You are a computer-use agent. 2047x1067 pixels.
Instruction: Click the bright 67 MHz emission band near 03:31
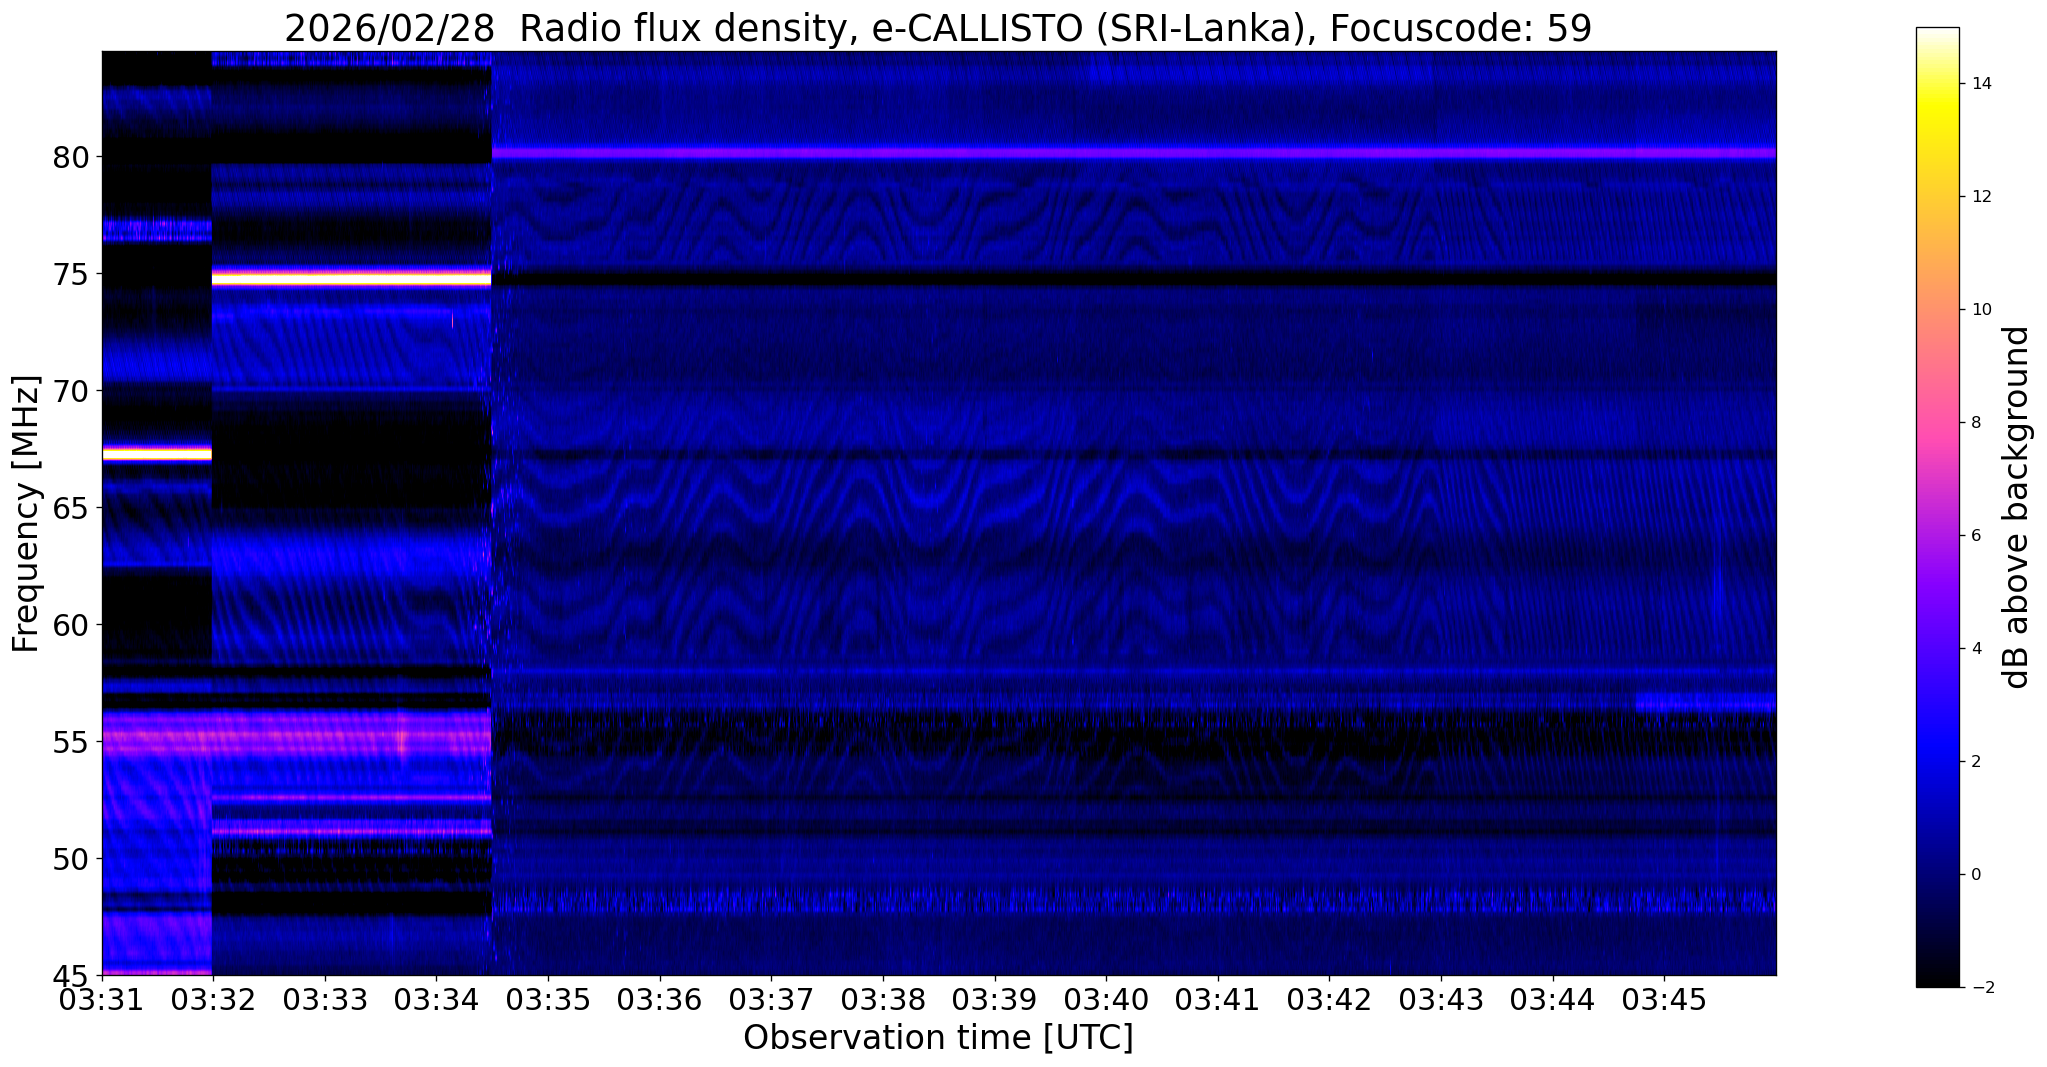(x=157, y=454)
